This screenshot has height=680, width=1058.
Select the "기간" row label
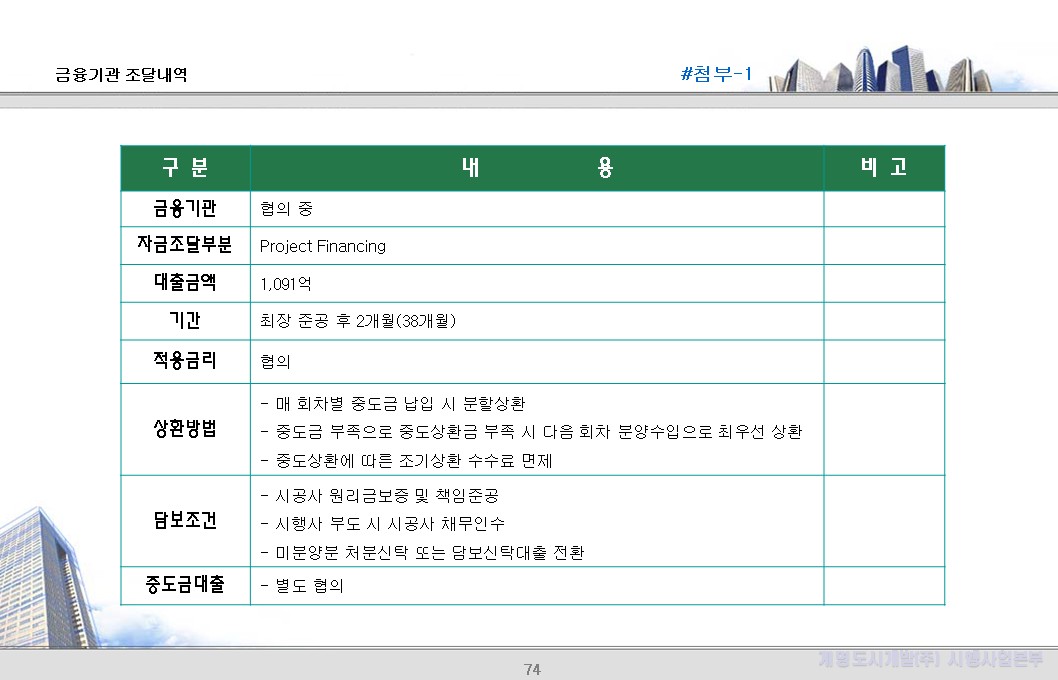click(185, 322)
